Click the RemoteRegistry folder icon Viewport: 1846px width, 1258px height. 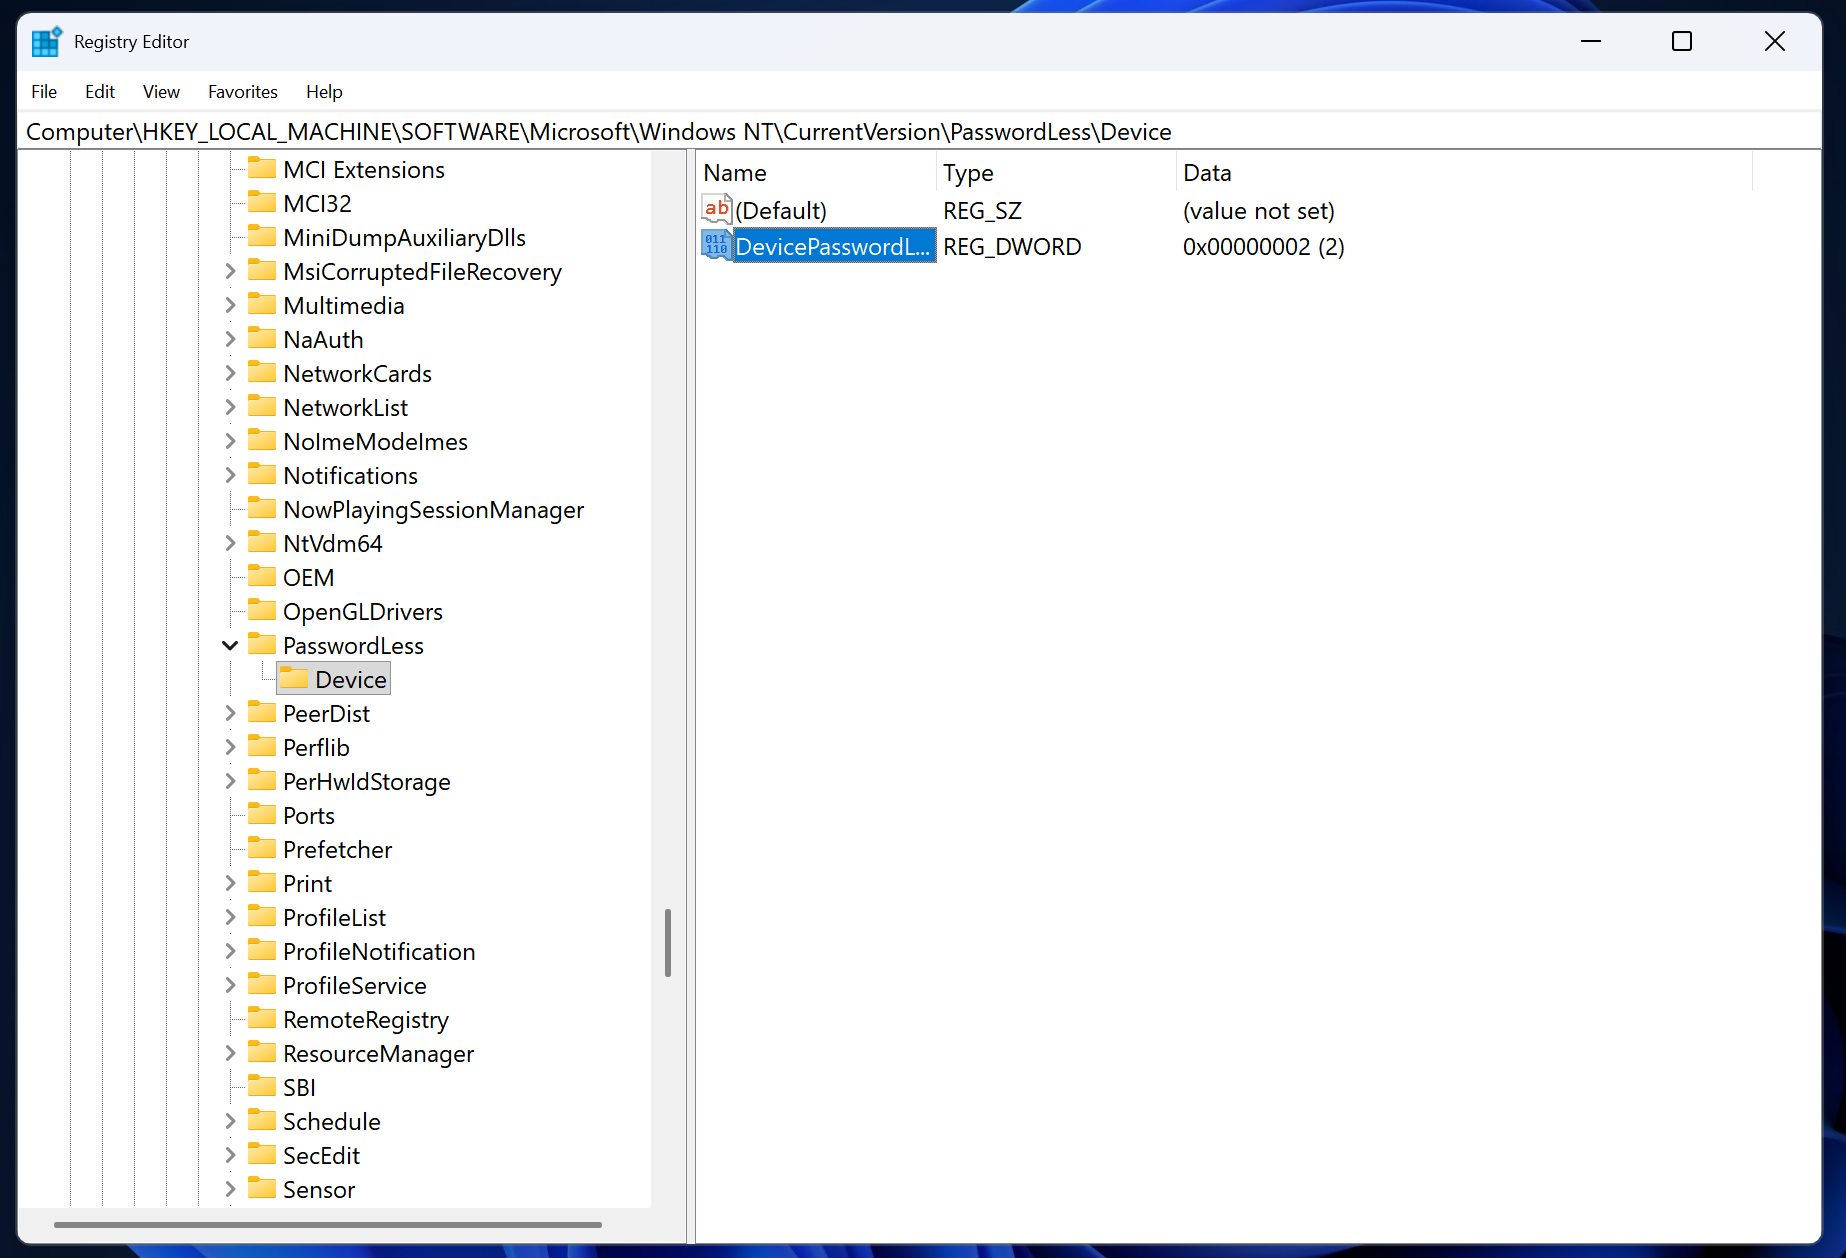click(262, 1018)
